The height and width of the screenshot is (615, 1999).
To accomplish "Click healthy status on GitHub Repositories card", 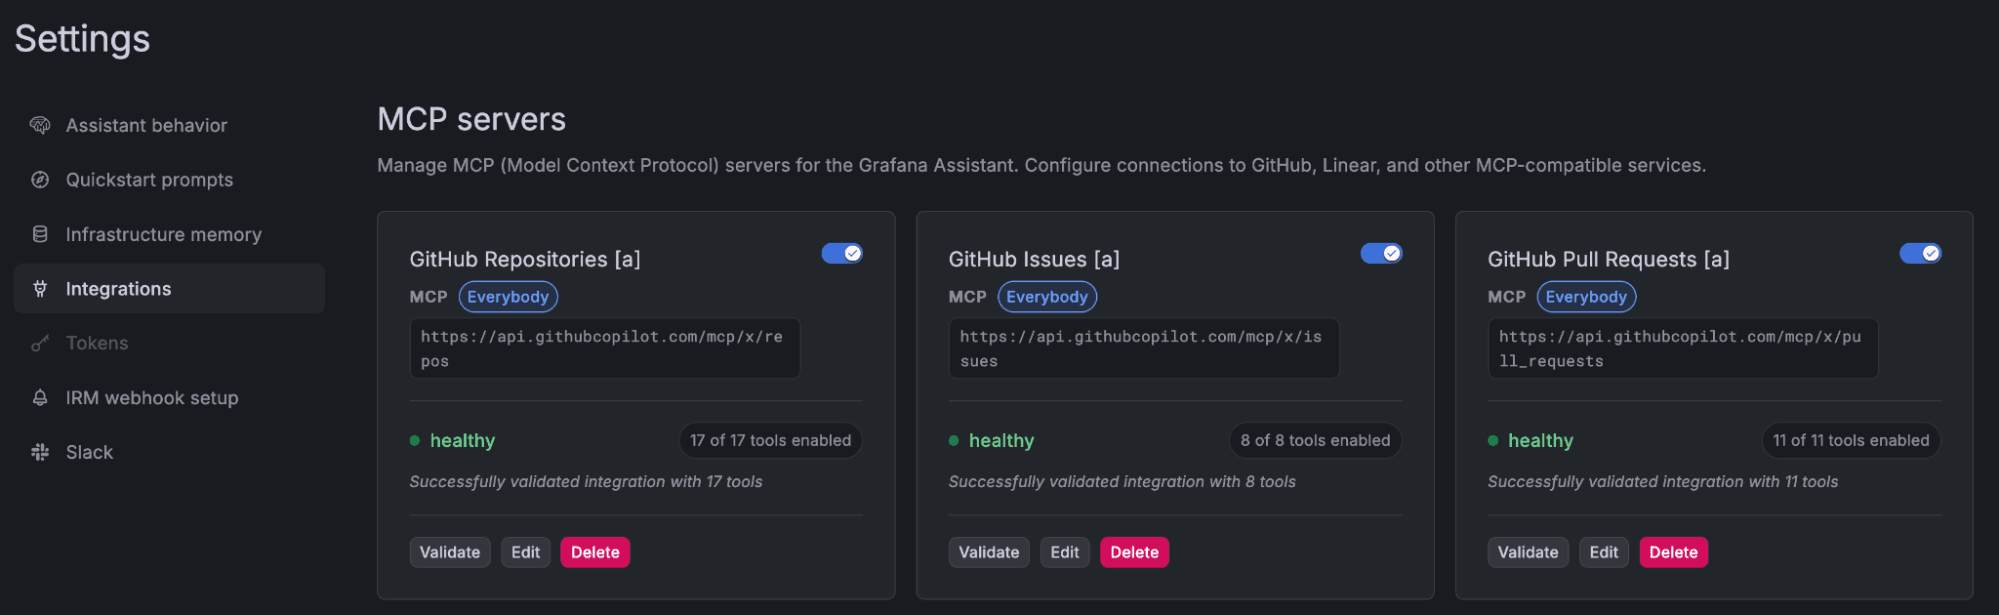I will (462, 441).
